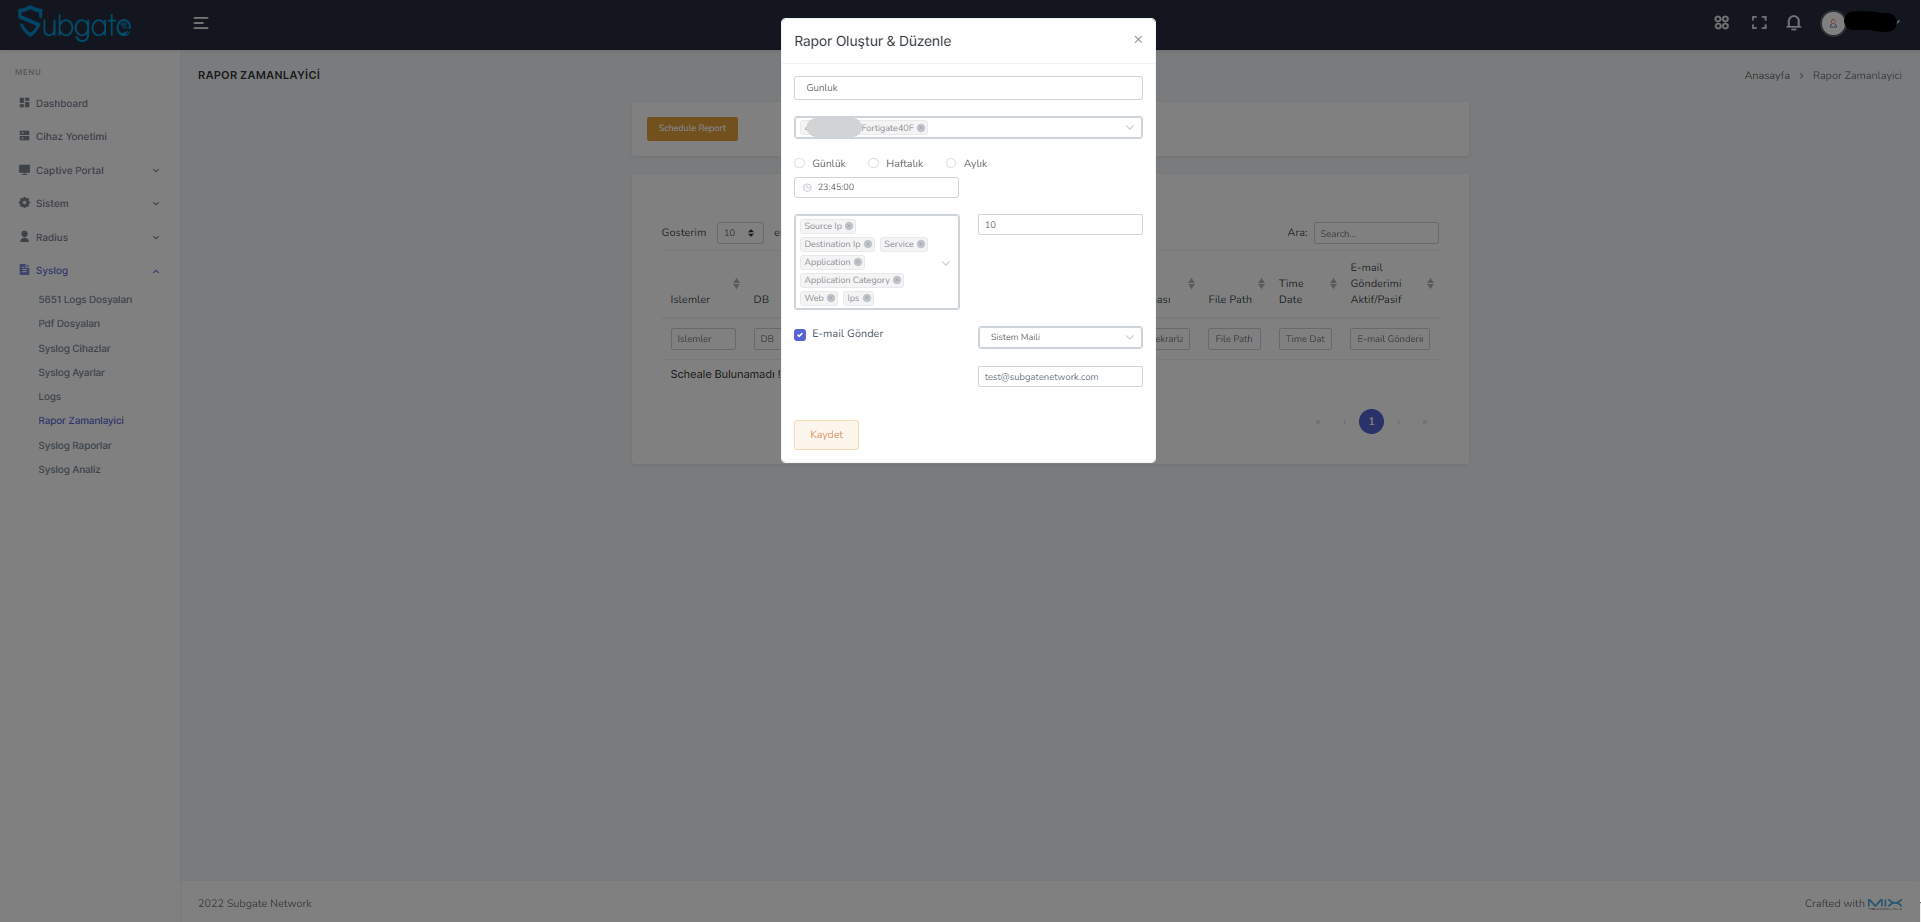The height and width of the screenshot is (922, 1921).
Task: Enable the Haftalık radio button
Action: 874,162
